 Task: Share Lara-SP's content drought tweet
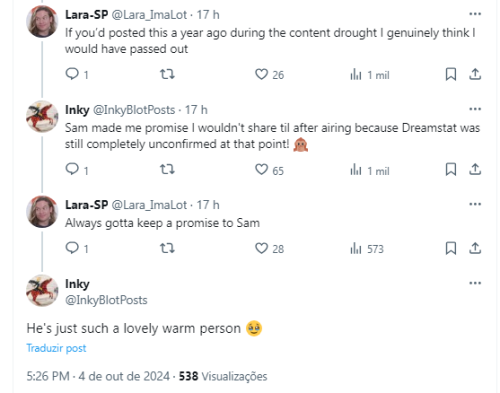(x=475, y=74)
